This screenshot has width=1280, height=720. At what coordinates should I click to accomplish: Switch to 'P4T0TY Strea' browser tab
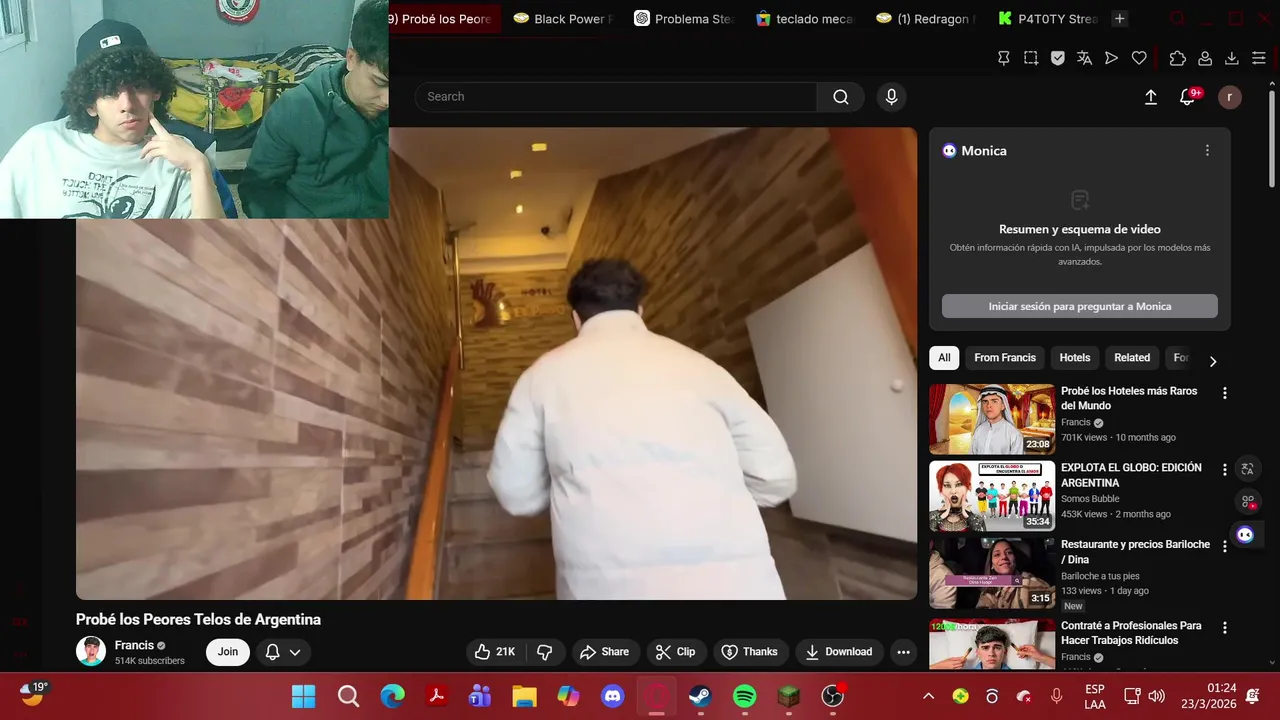(1049, 18)
